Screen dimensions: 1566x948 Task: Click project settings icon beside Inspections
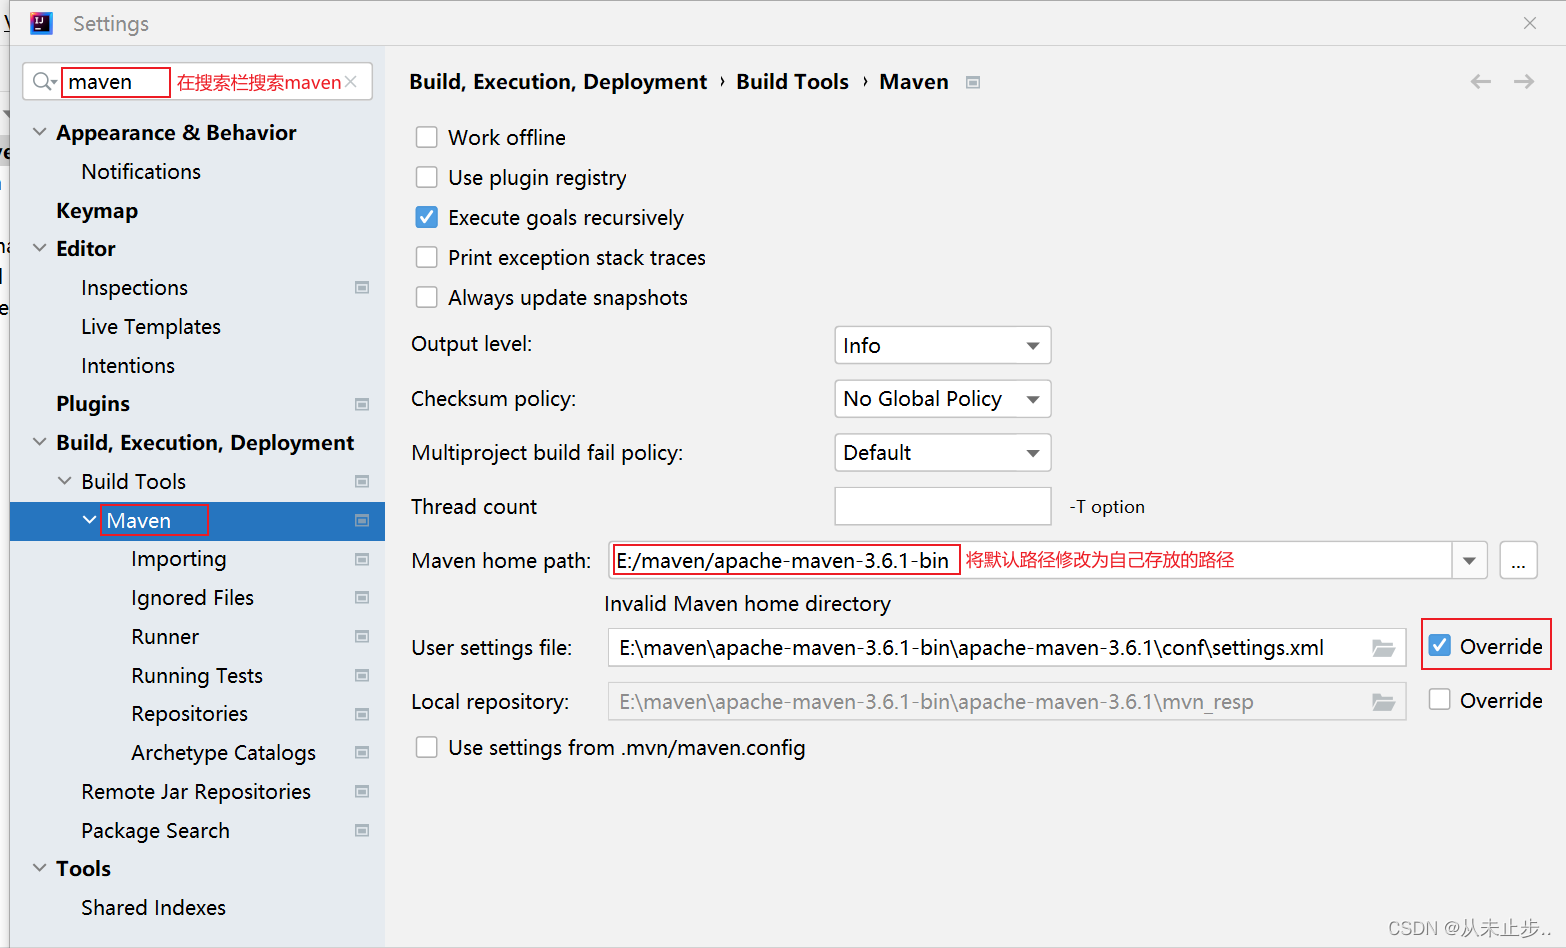[362, 288]
